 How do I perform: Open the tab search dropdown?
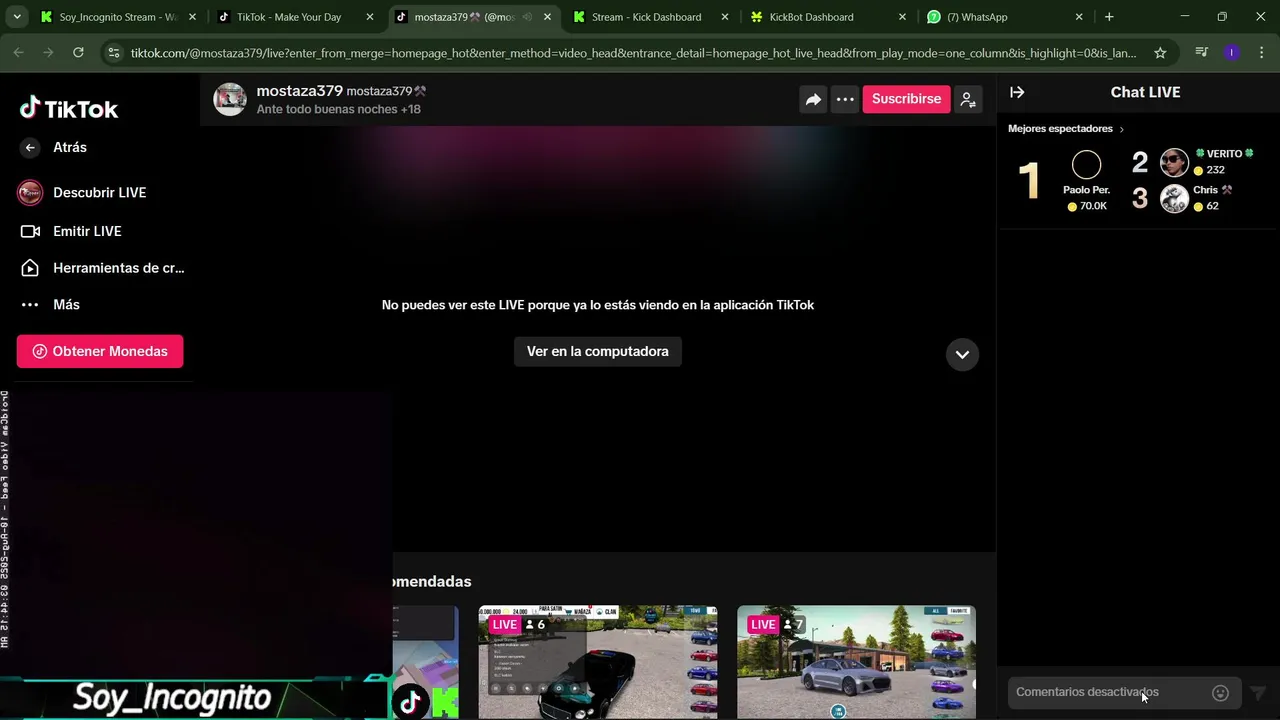click(x=17, y=17)
